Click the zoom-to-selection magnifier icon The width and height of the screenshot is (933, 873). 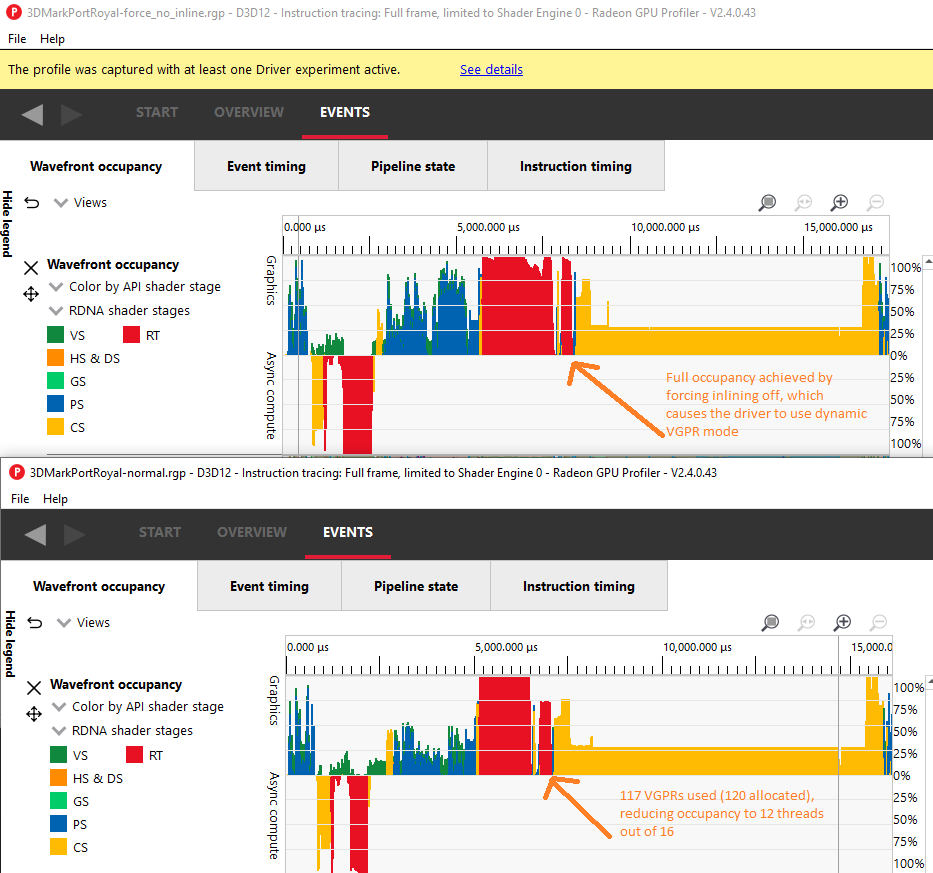pyautogui.click(x=767, y=202)
